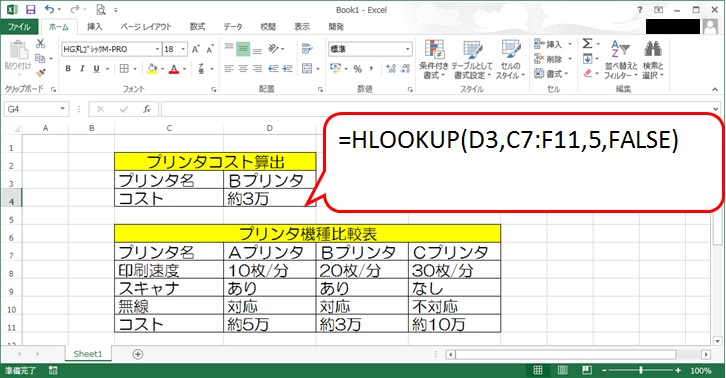Switch to the ページレイアウト tab
726x378 pixels.
tap(146, 27)
